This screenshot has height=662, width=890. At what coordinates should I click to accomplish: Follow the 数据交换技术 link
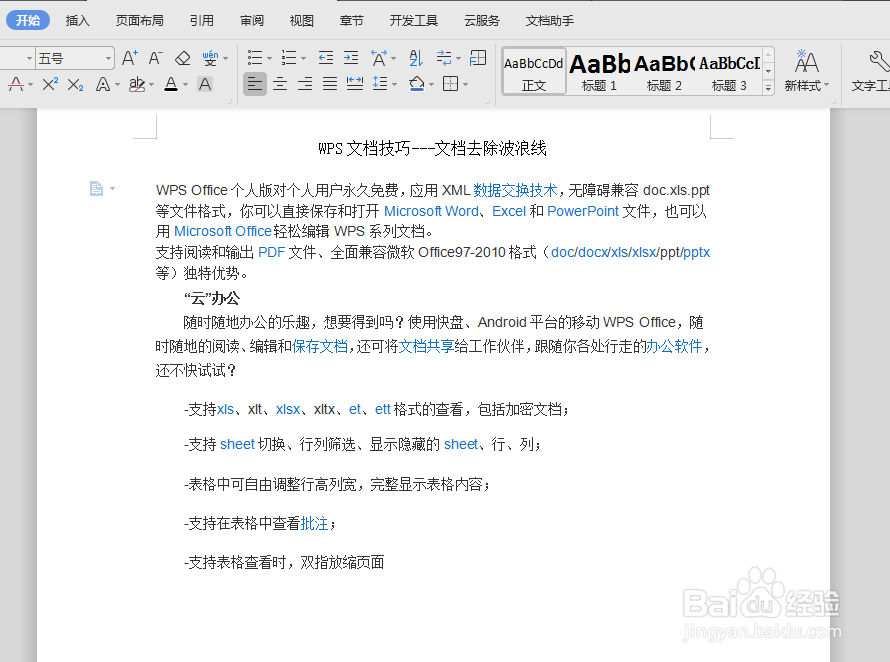pos(515,190)
